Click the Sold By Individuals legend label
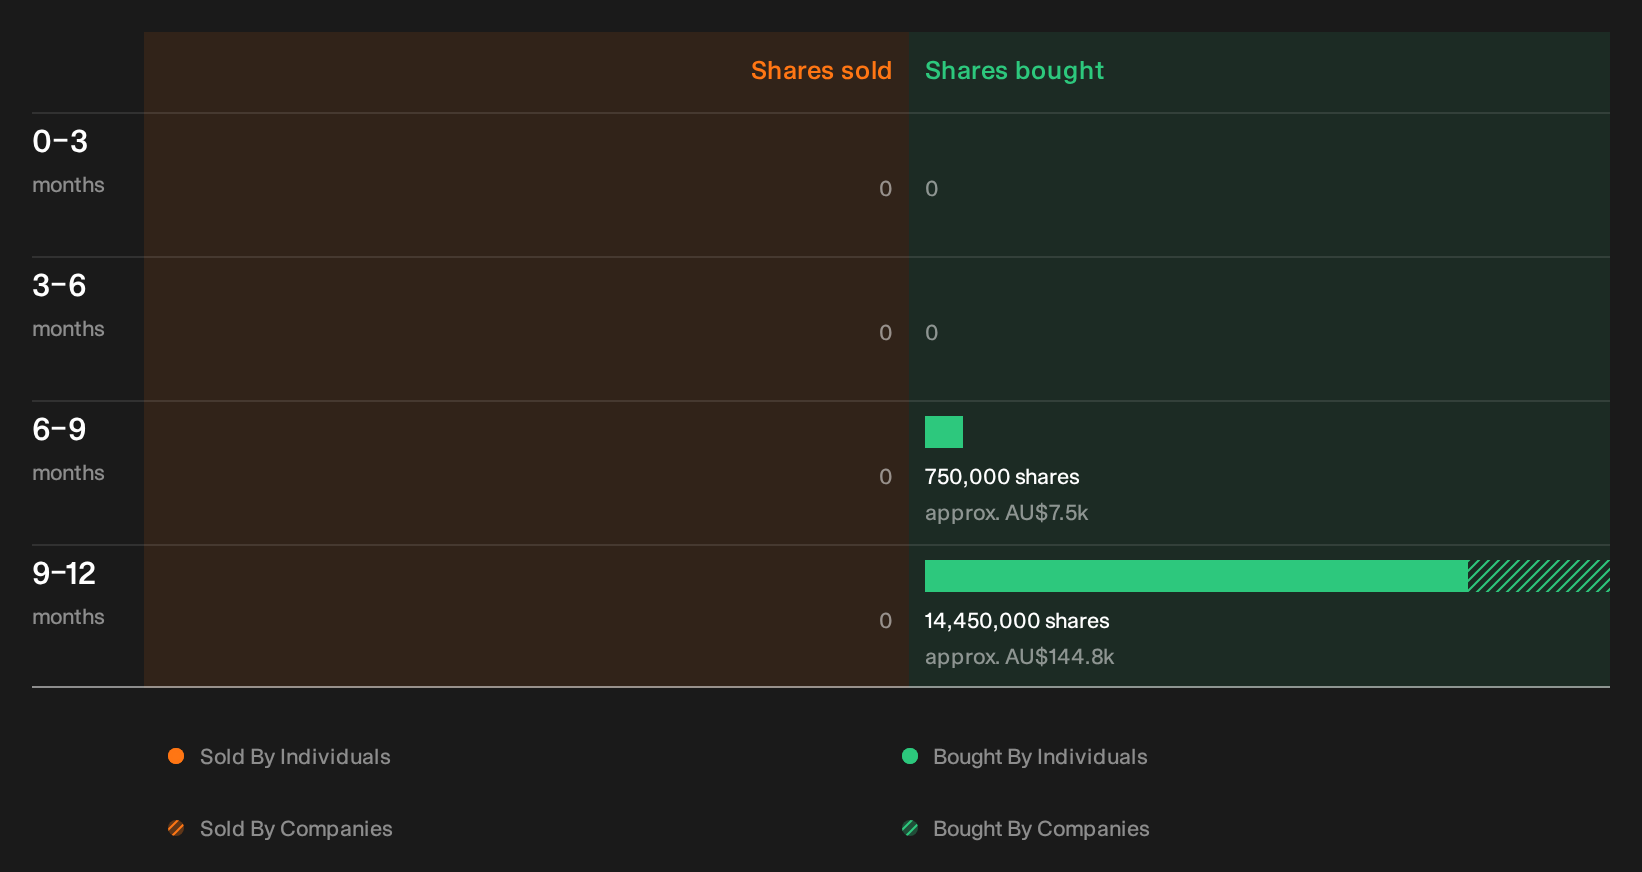 pos(295,757)
